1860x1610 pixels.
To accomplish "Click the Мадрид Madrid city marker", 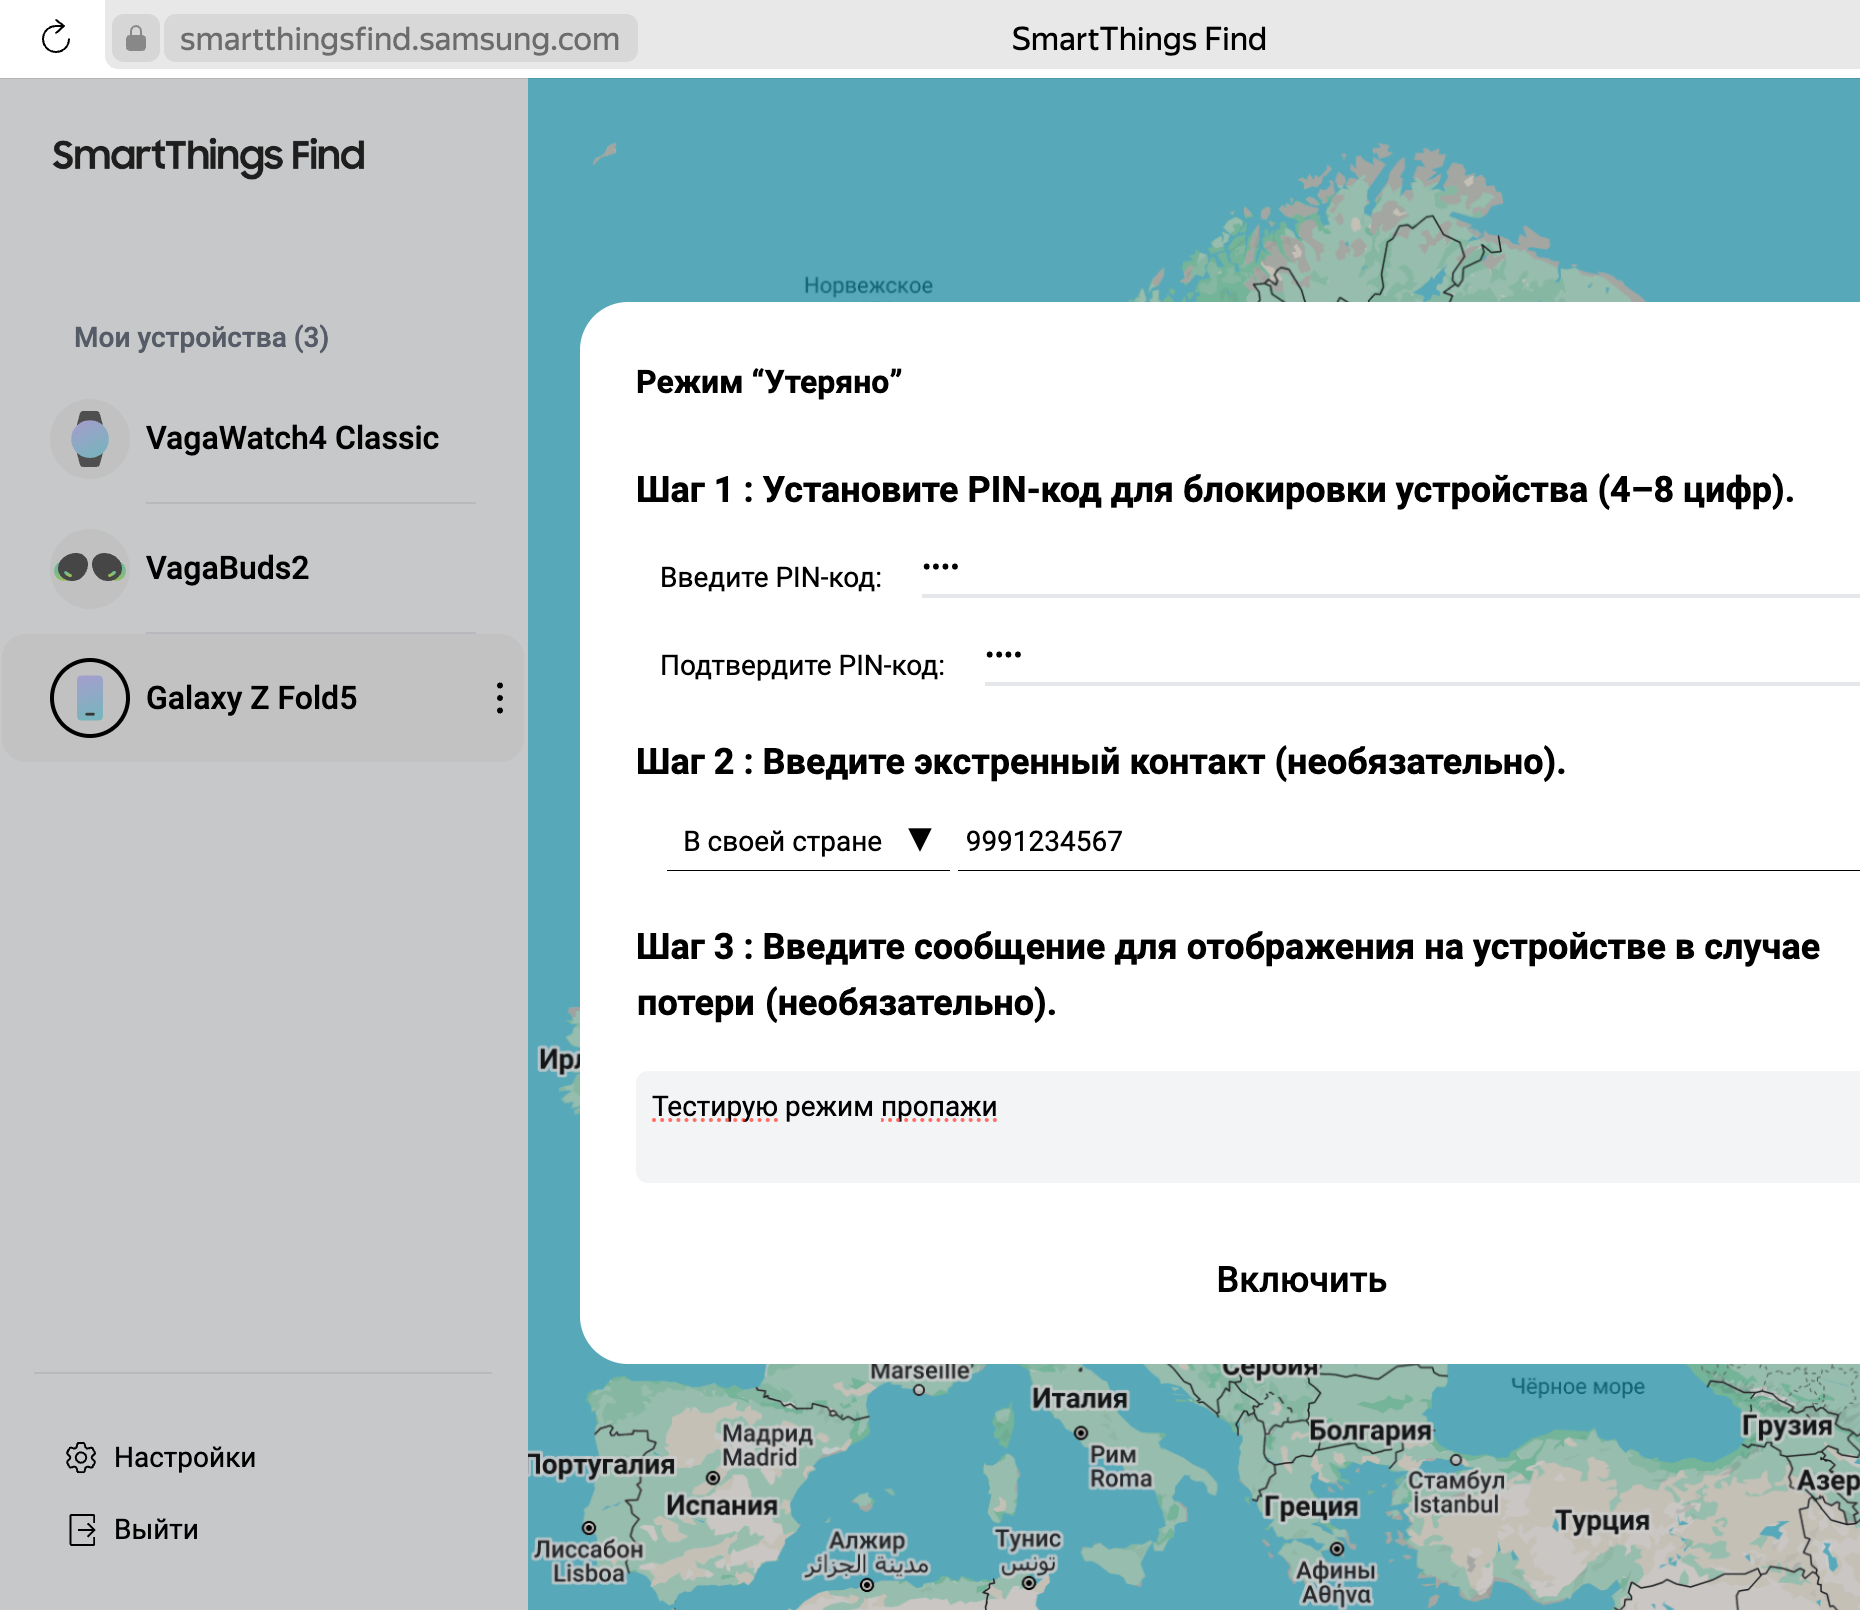I will (713, 1478).
